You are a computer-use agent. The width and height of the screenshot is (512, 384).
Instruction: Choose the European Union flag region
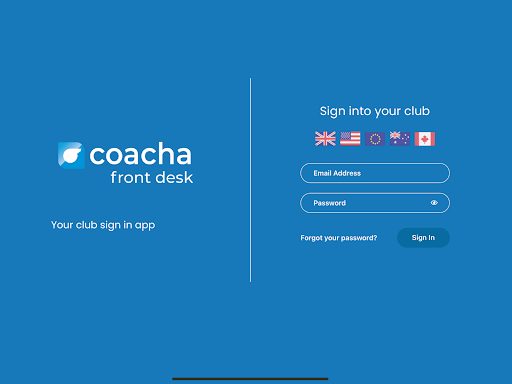coord(375,139)
